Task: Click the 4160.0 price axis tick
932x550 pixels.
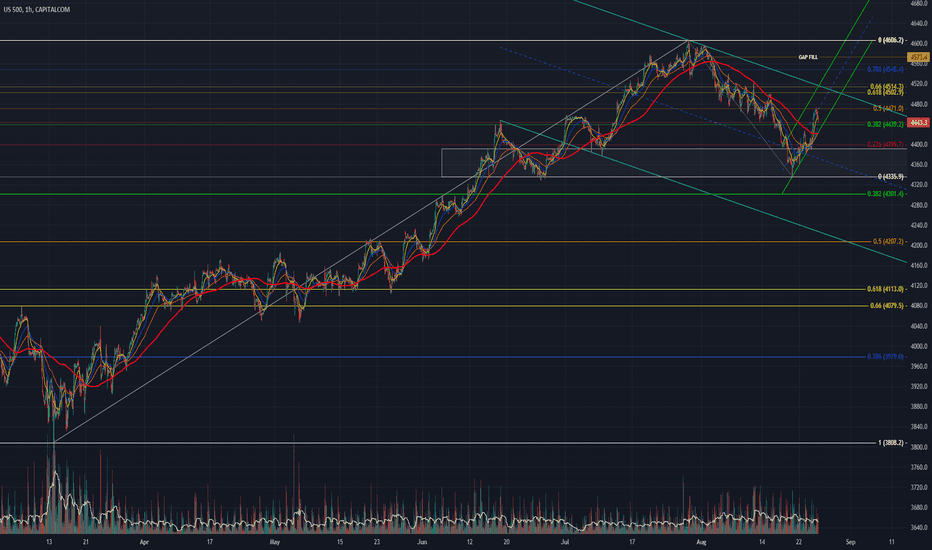Action: coord(918,266)
